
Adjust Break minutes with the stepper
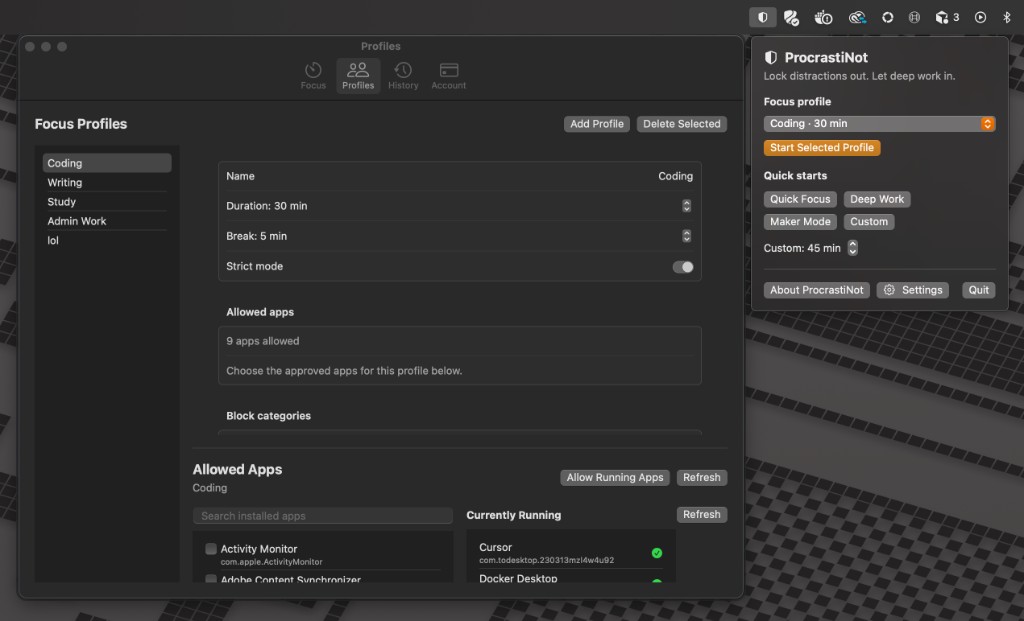[686, 236]
